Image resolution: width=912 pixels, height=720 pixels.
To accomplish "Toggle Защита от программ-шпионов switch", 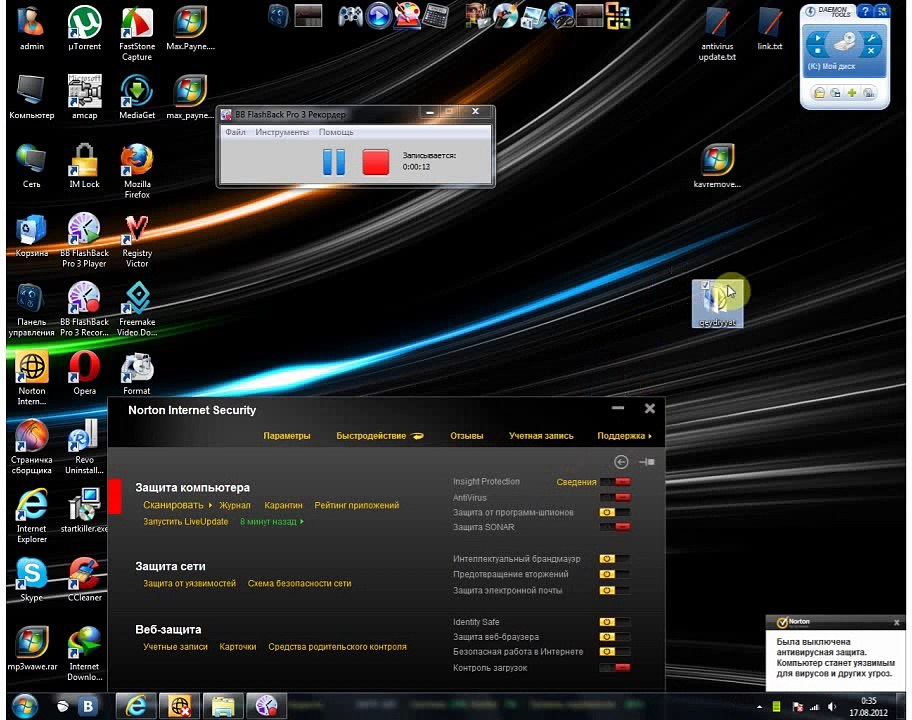I will (x=615, y=512).
